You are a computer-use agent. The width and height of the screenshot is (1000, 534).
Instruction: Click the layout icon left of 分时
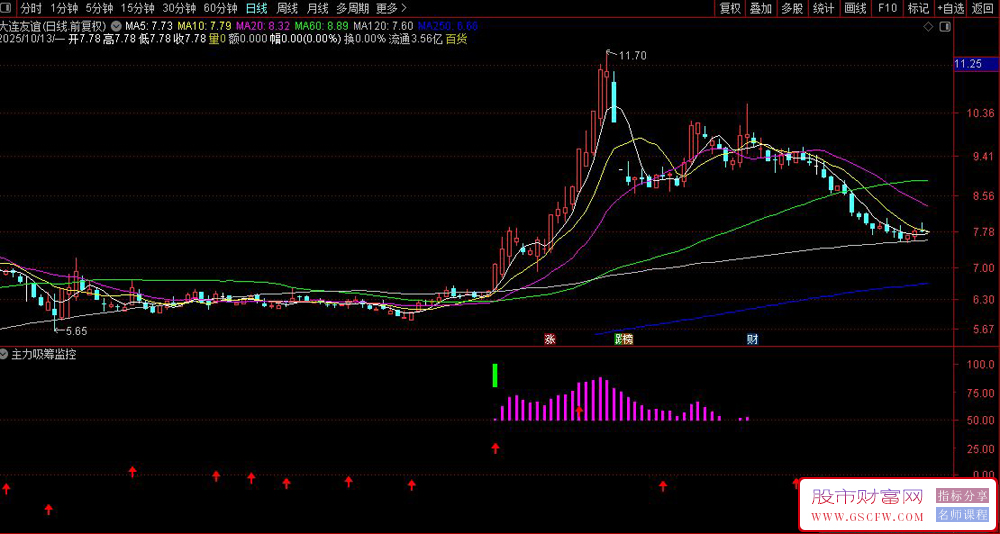7,8
